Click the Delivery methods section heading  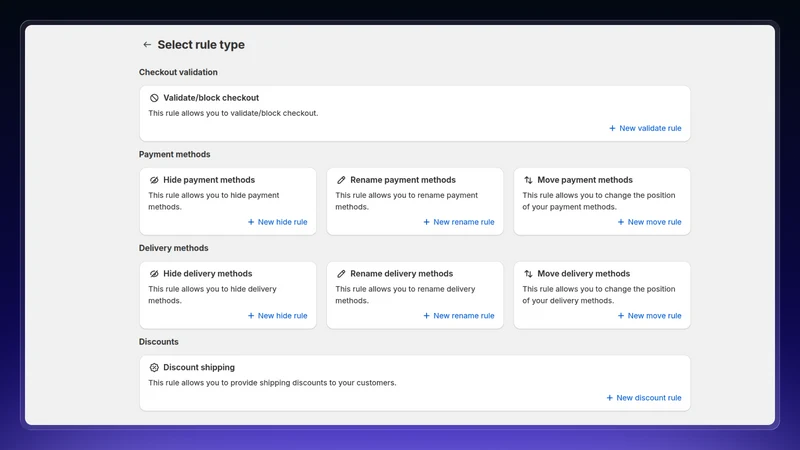[x=173, y=248]
